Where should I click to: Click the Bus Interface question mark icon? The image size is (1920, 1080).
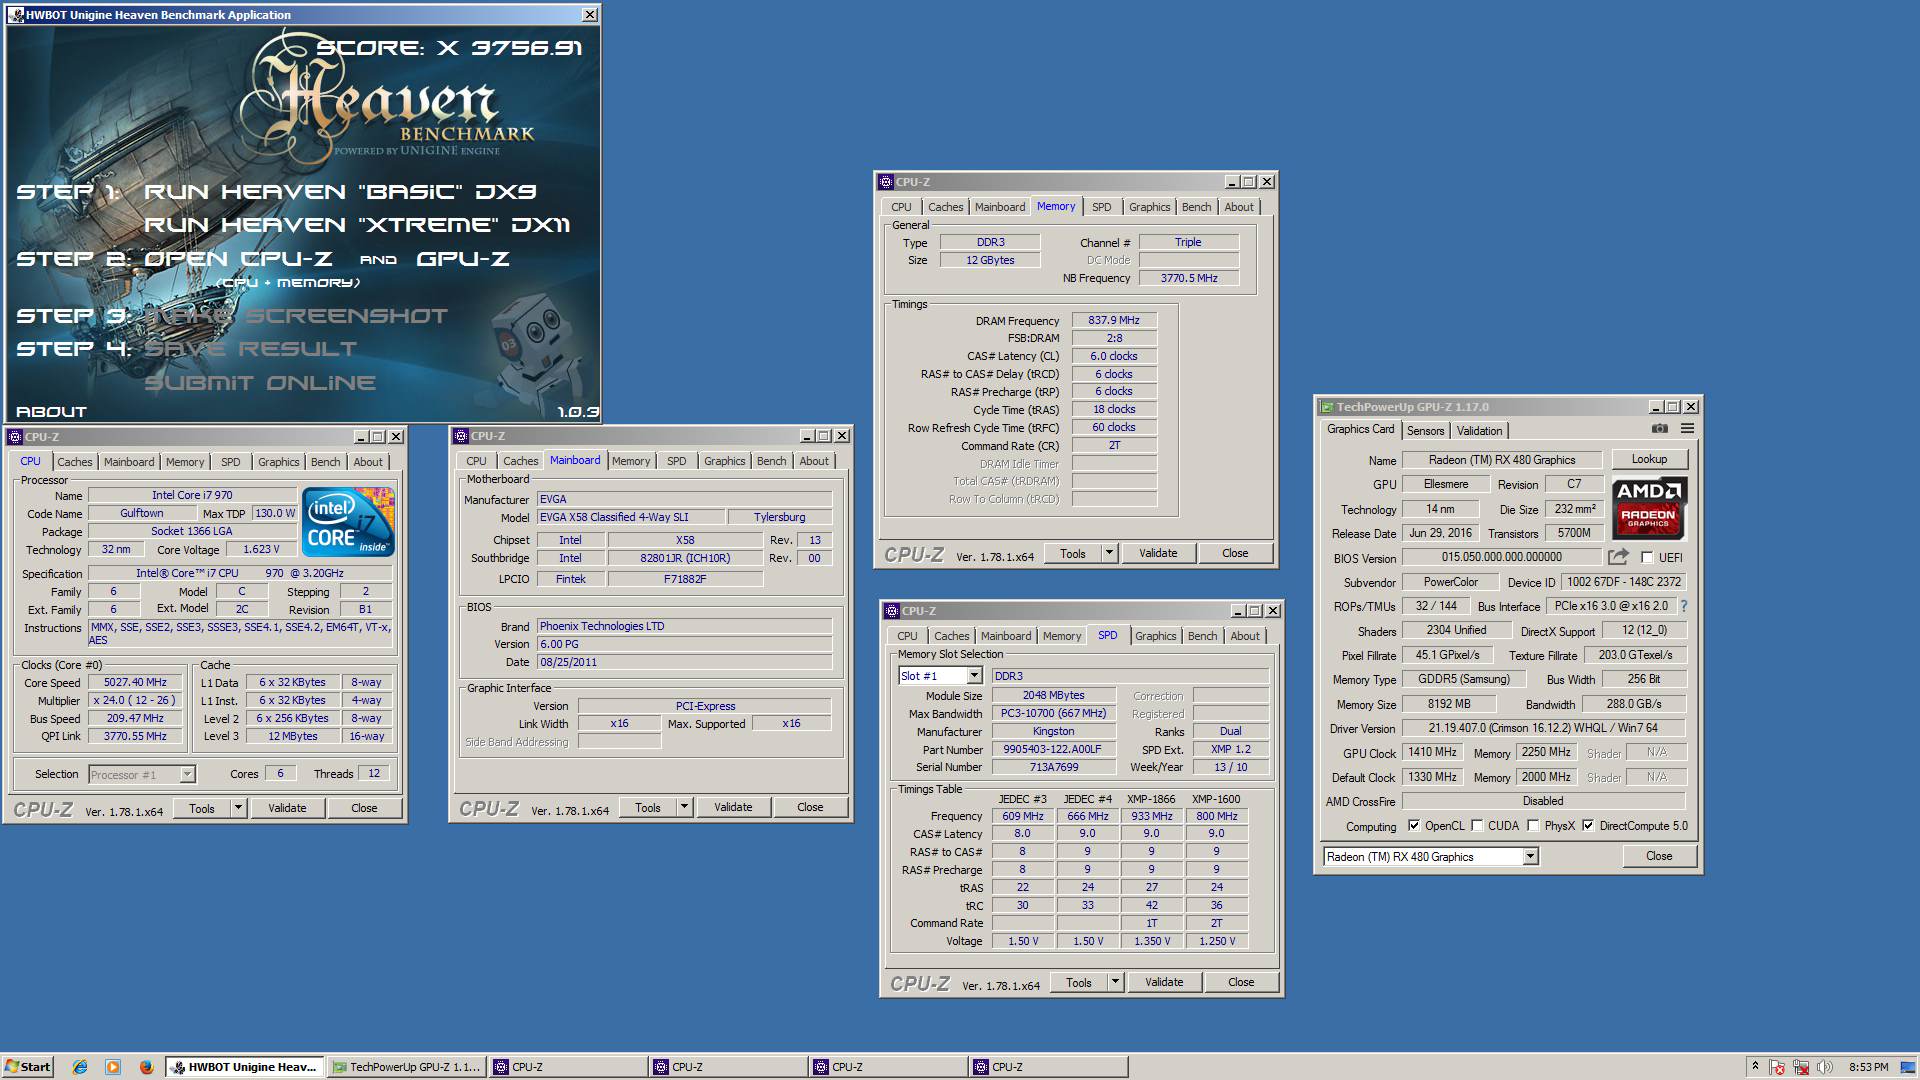point(1684,606)
